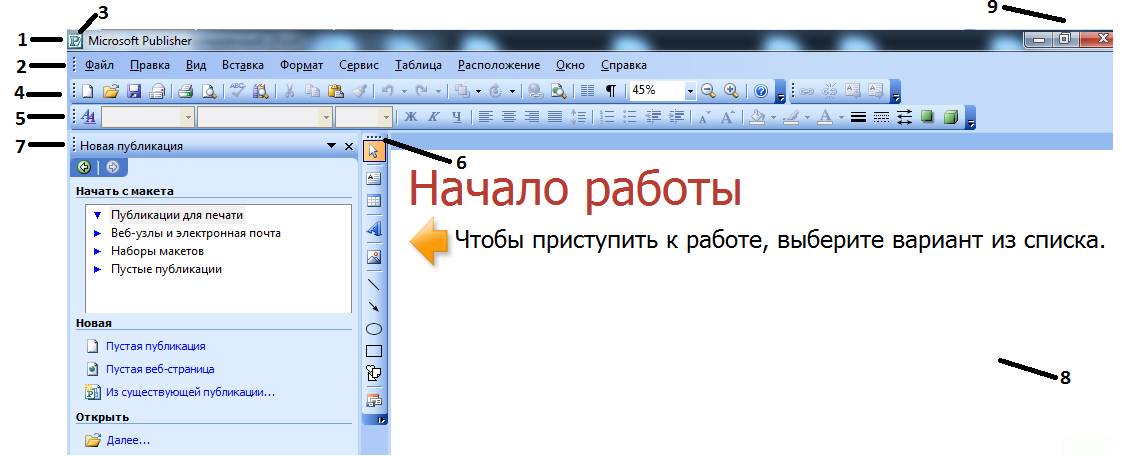Select the Rectangle shape tool
Image resolution: width=1122 pixels, height=456 pixels.
[374, 351]
